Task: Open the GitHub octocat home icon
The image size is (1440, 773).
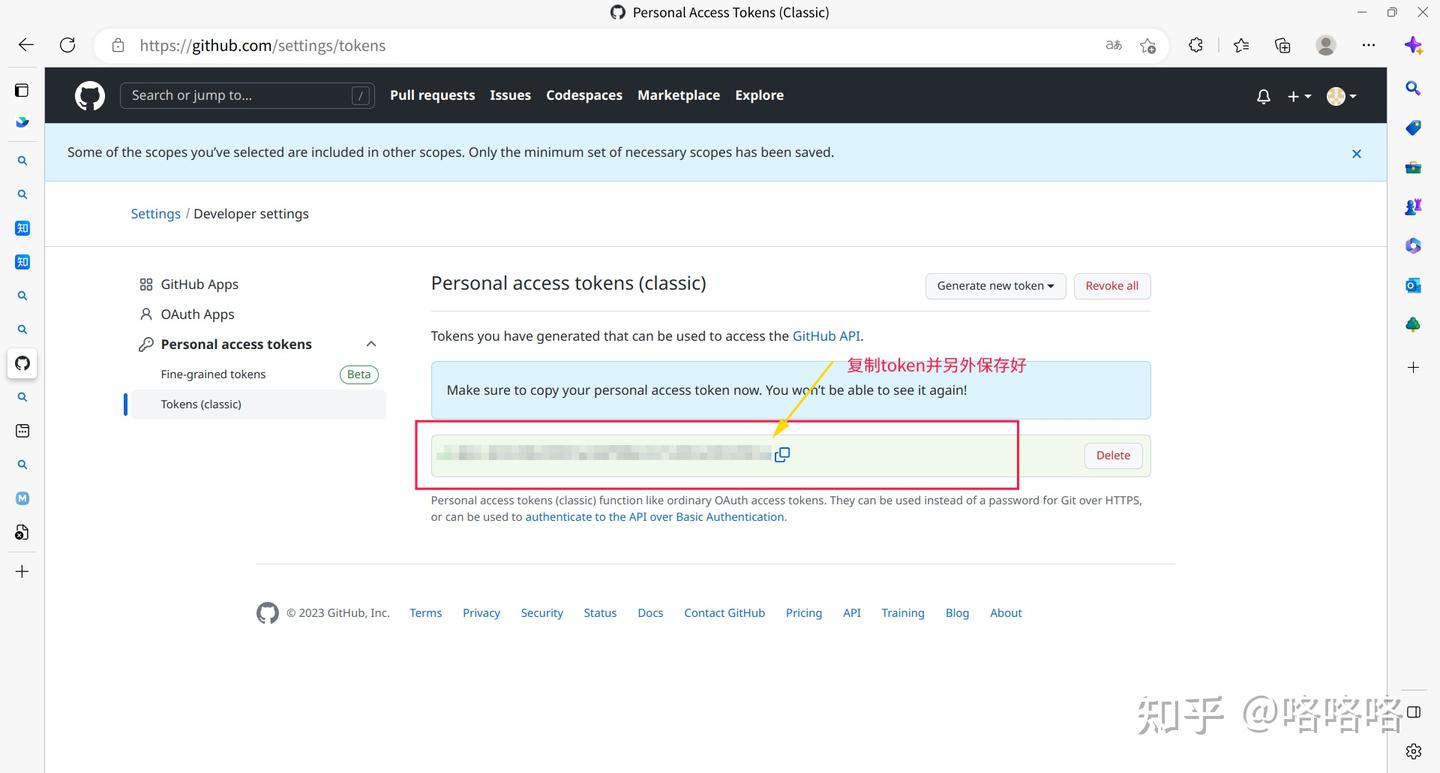Action: click(89, 95)
